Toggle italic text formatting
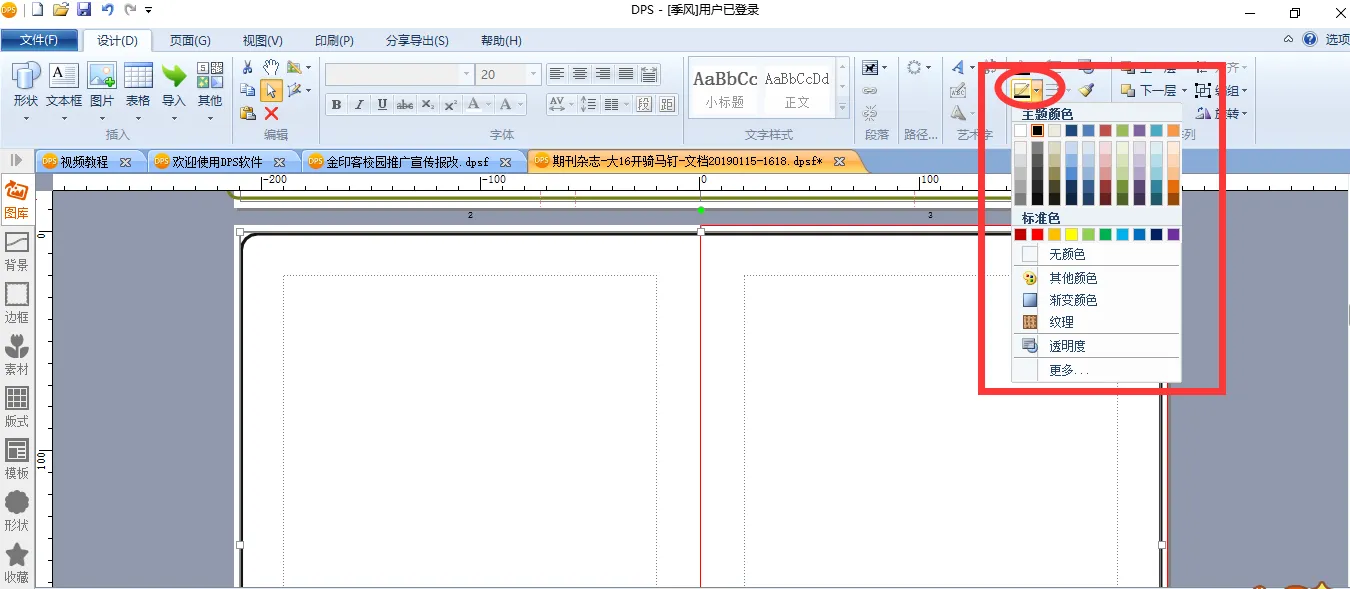 click(360, 105)
